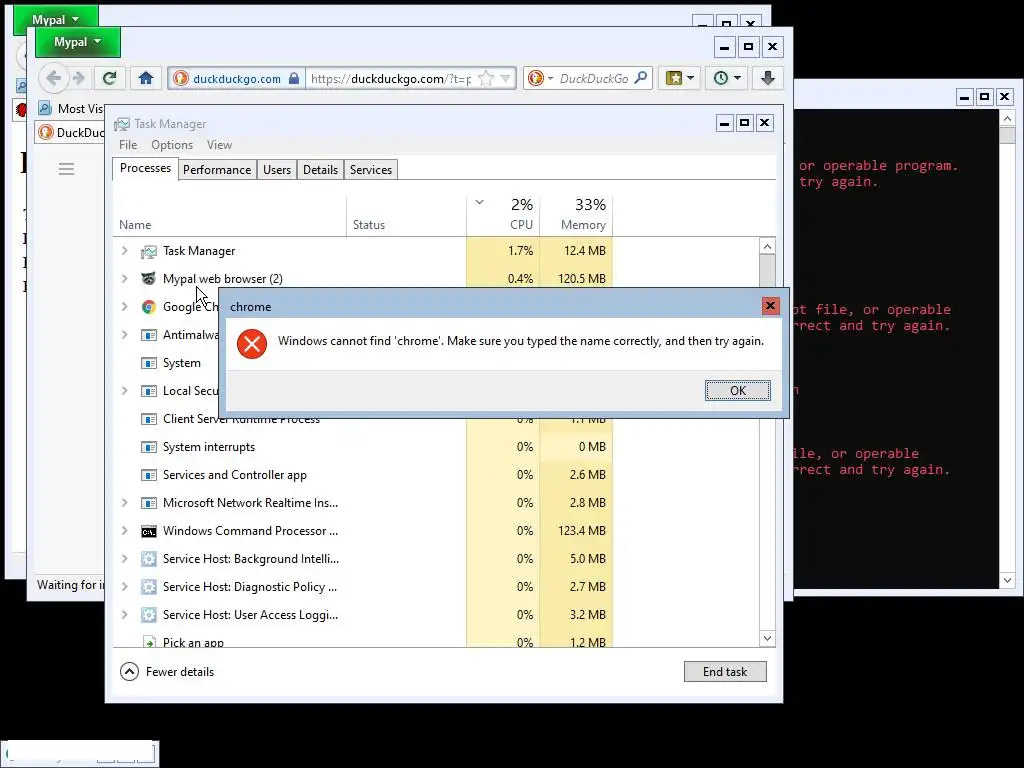The height and width of the screenshot is (768, 1024).
Task: Bookmark this page with the star
Action: [x=485, y=78]
